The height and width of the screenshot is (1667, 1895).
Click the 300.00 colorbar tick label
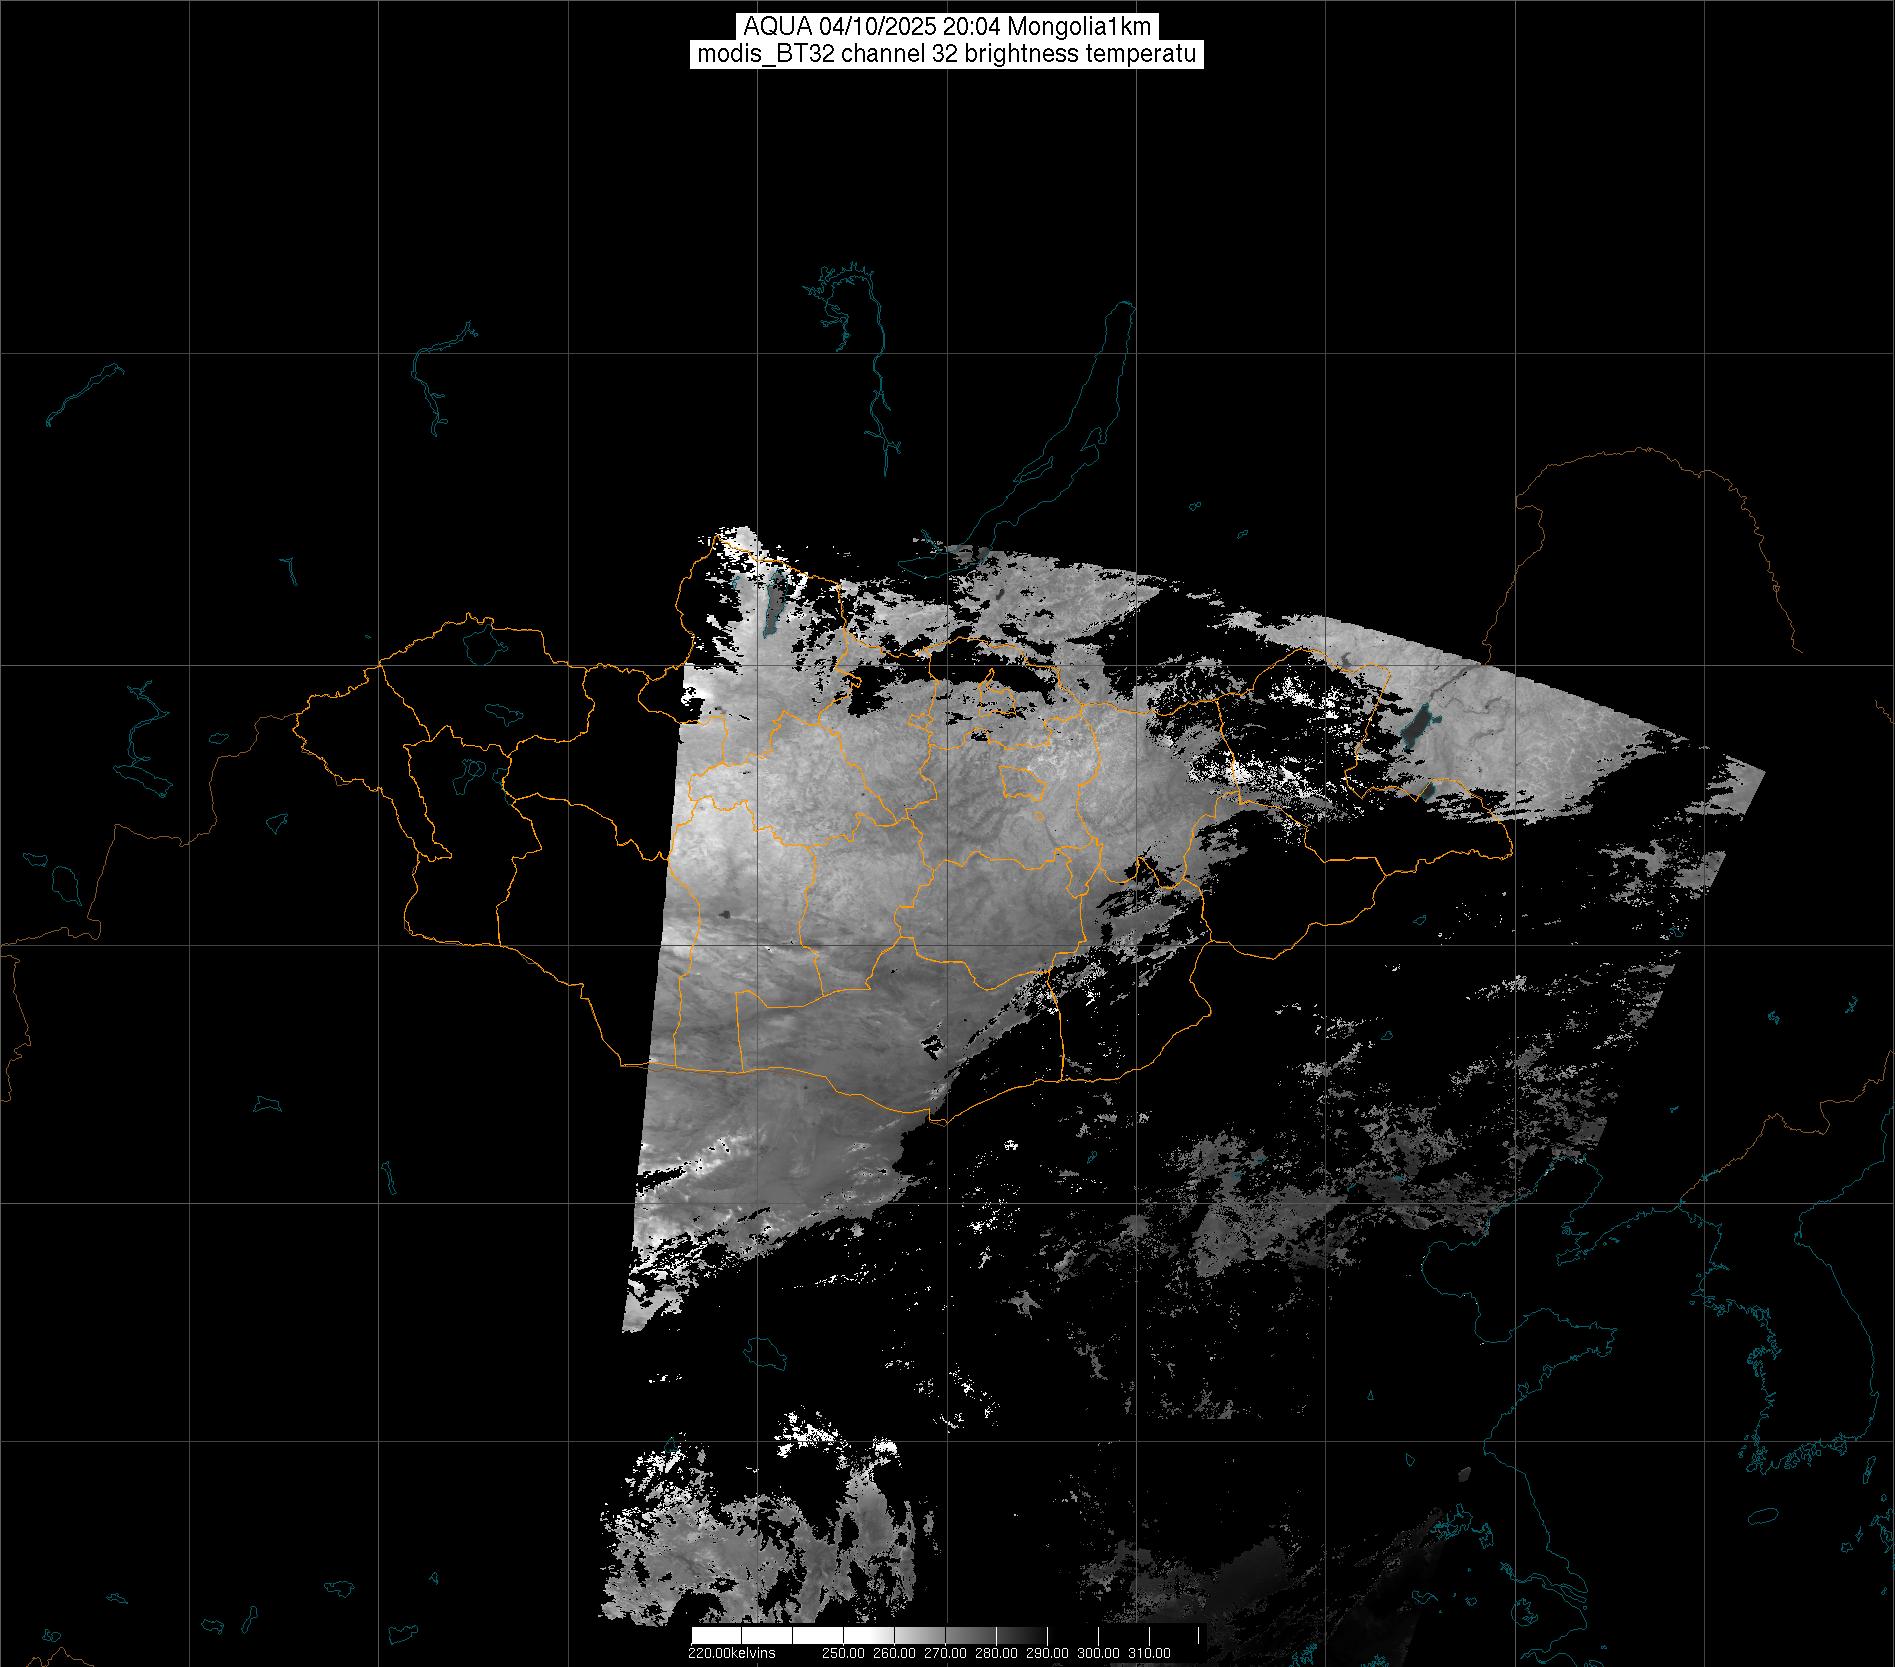(1098, 1653)
